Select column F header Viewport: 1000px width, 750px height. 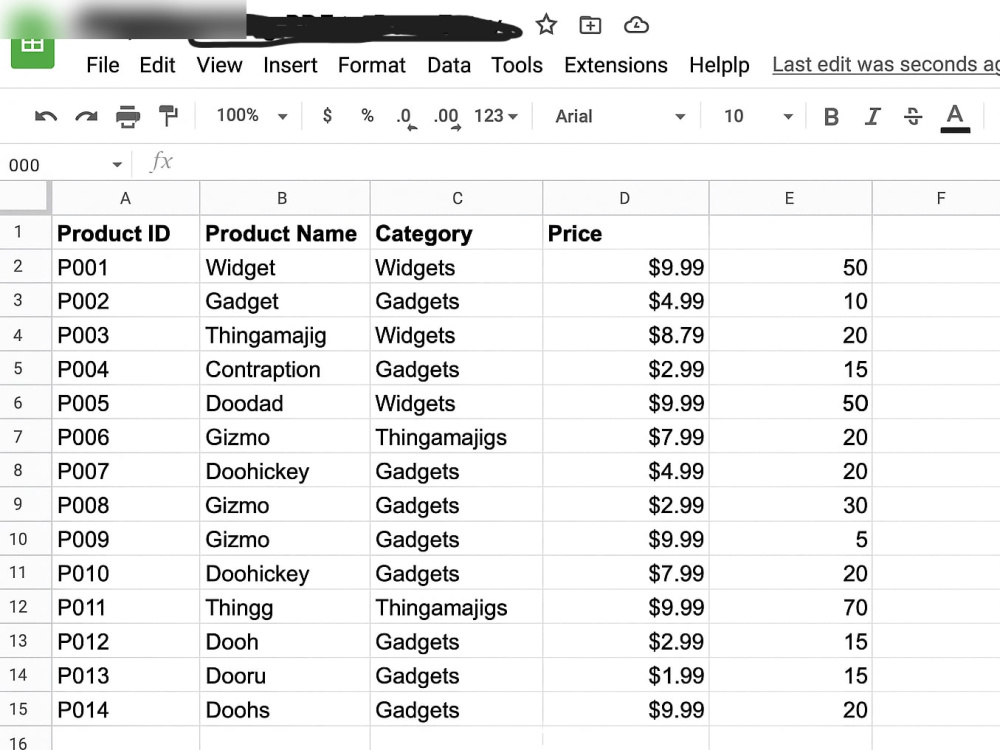point(936,198)
